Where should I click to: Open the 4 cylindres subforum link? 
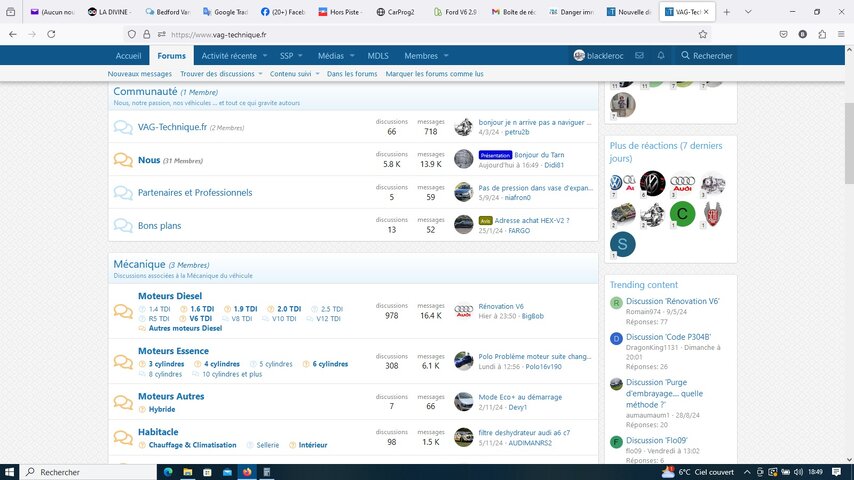coord(222,364)
